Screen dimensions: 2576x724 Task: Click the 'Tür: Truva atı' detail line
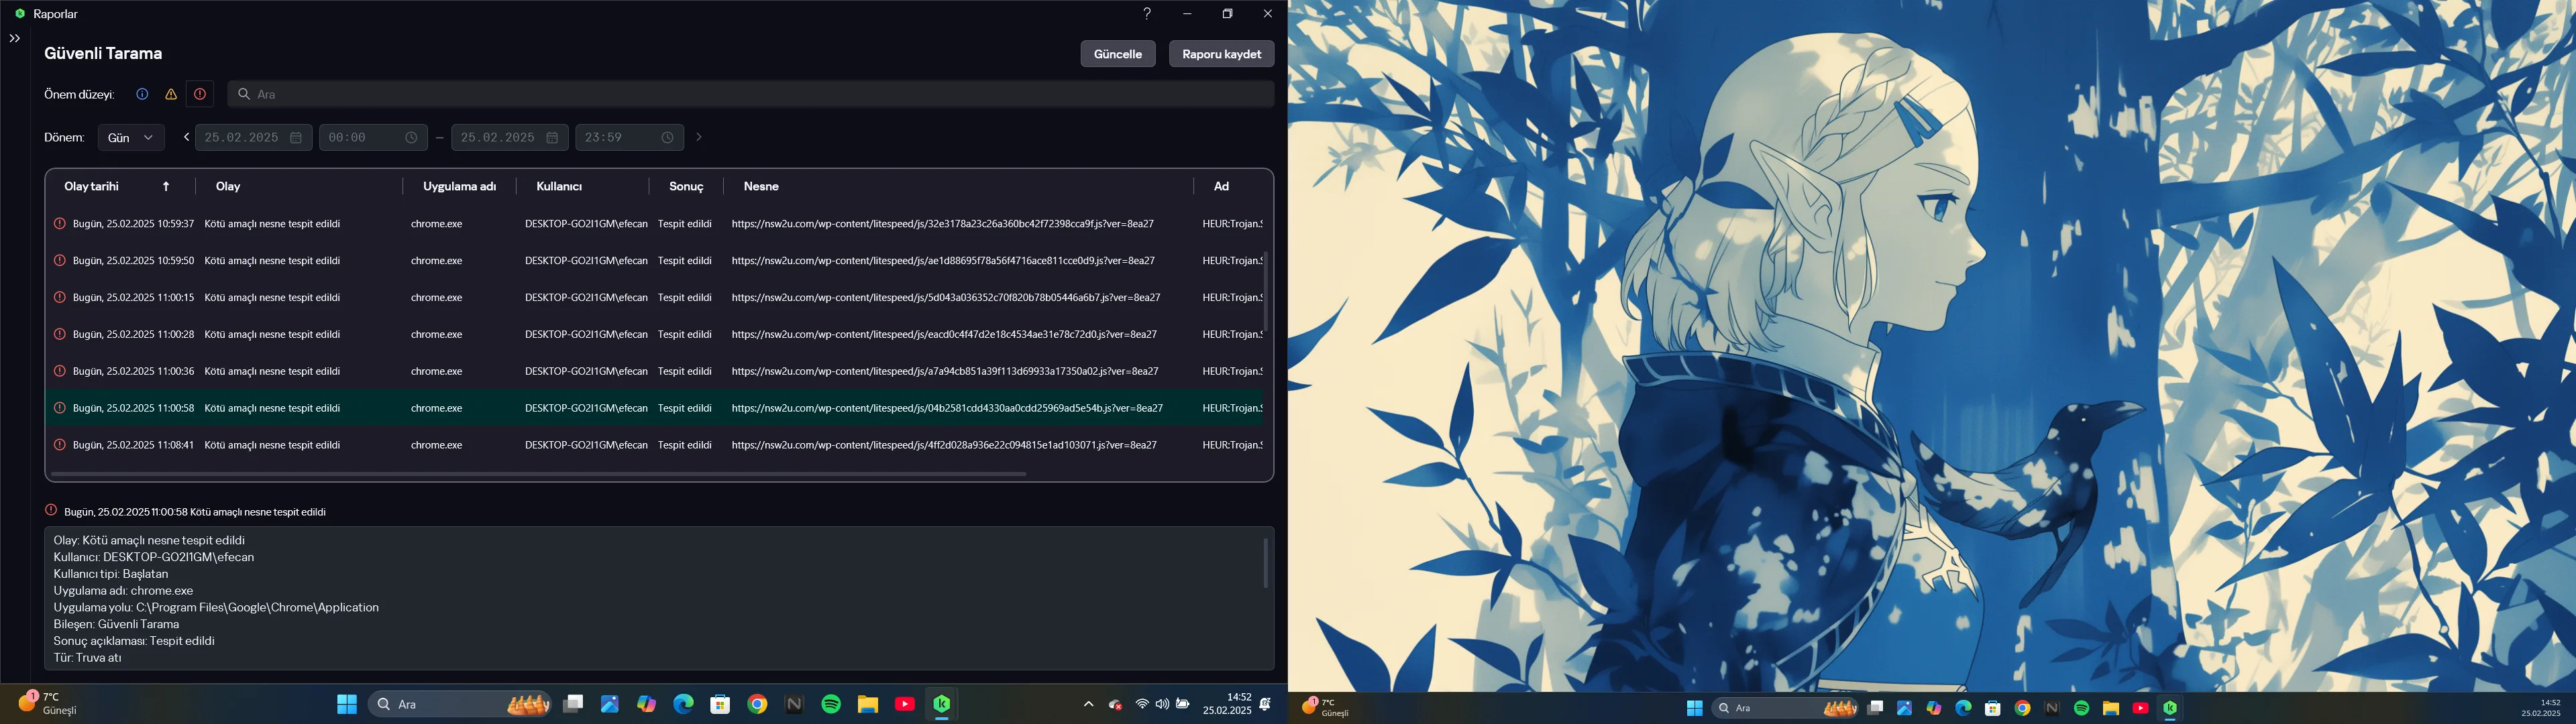(88, 658)
